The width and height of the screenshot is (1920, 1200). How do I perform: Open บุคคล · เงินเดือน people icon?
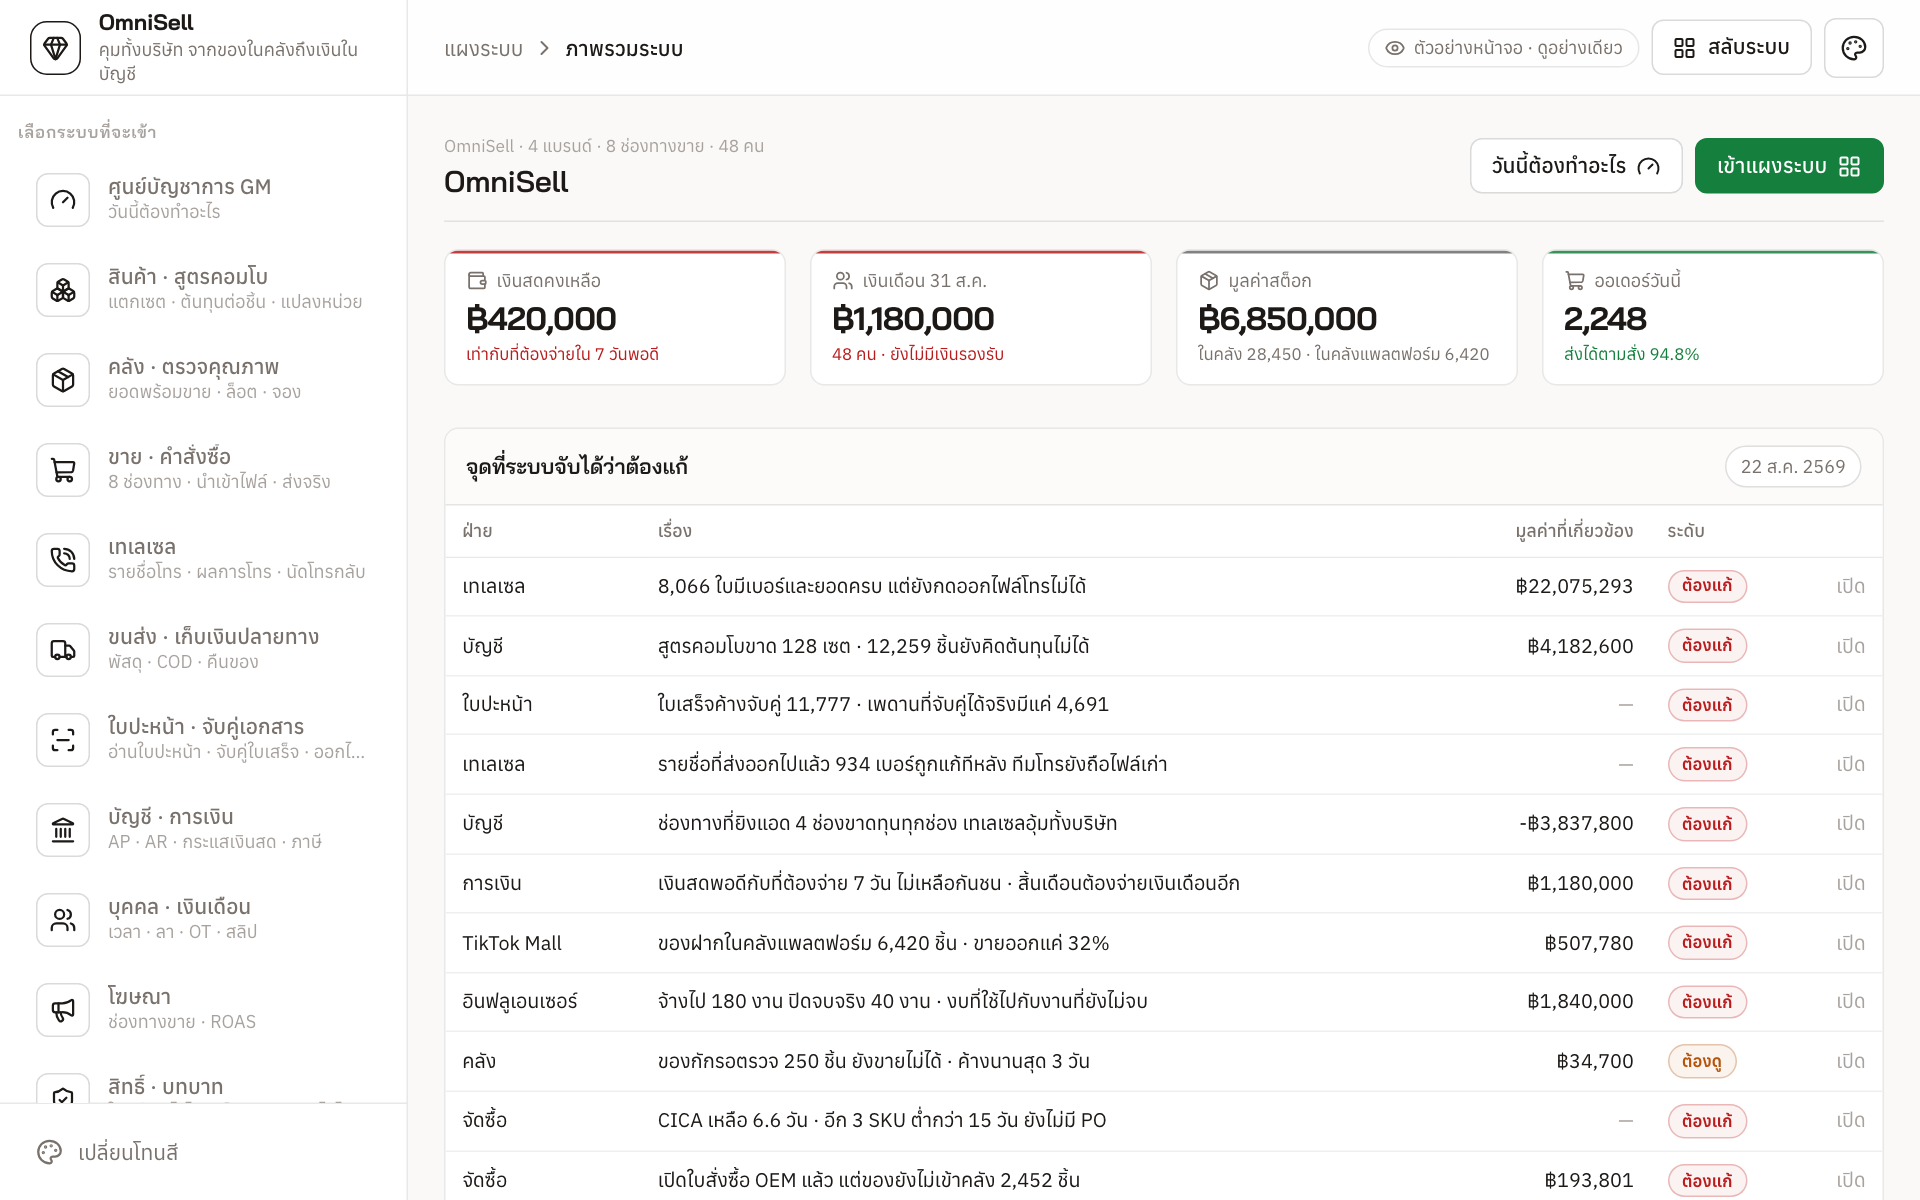[63, 920]
